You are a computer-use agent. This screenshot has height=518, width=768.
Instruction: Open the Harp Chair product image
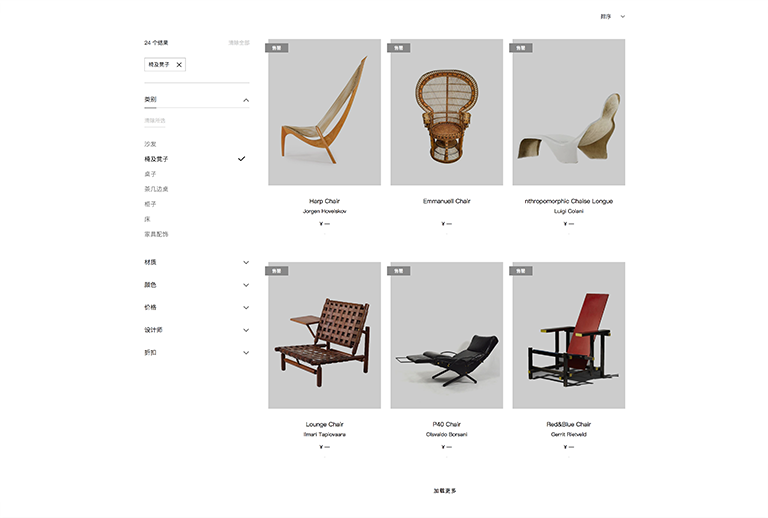[324, 112]
